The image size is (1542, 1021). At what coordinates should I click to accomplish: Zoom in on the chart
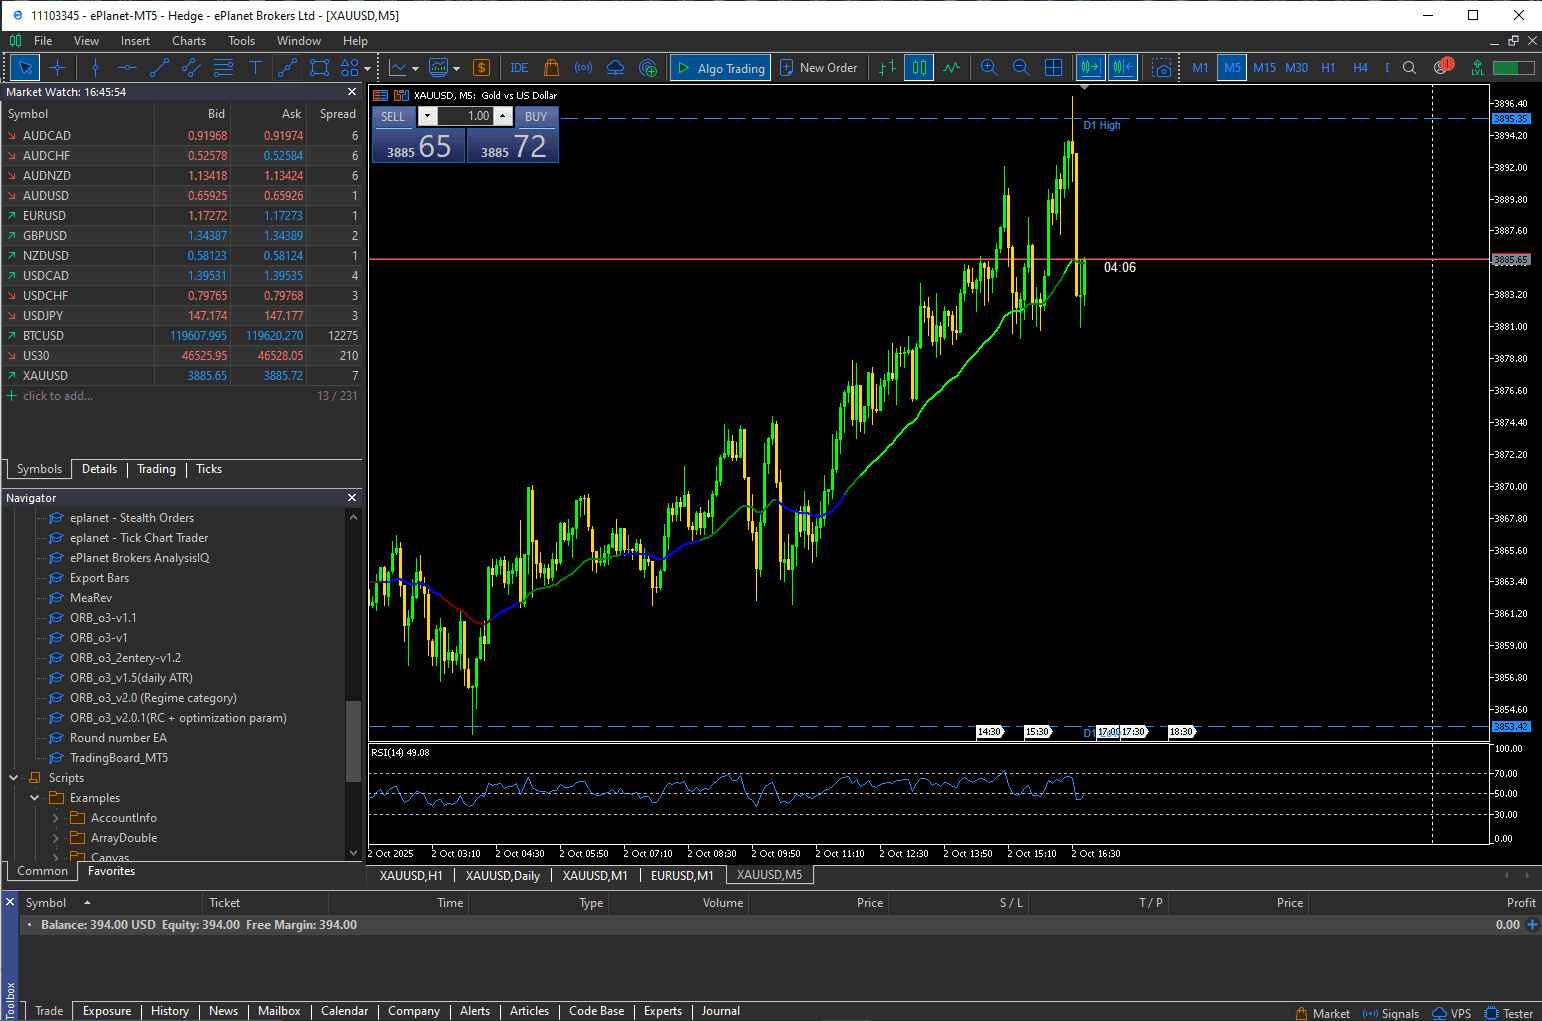989,68
